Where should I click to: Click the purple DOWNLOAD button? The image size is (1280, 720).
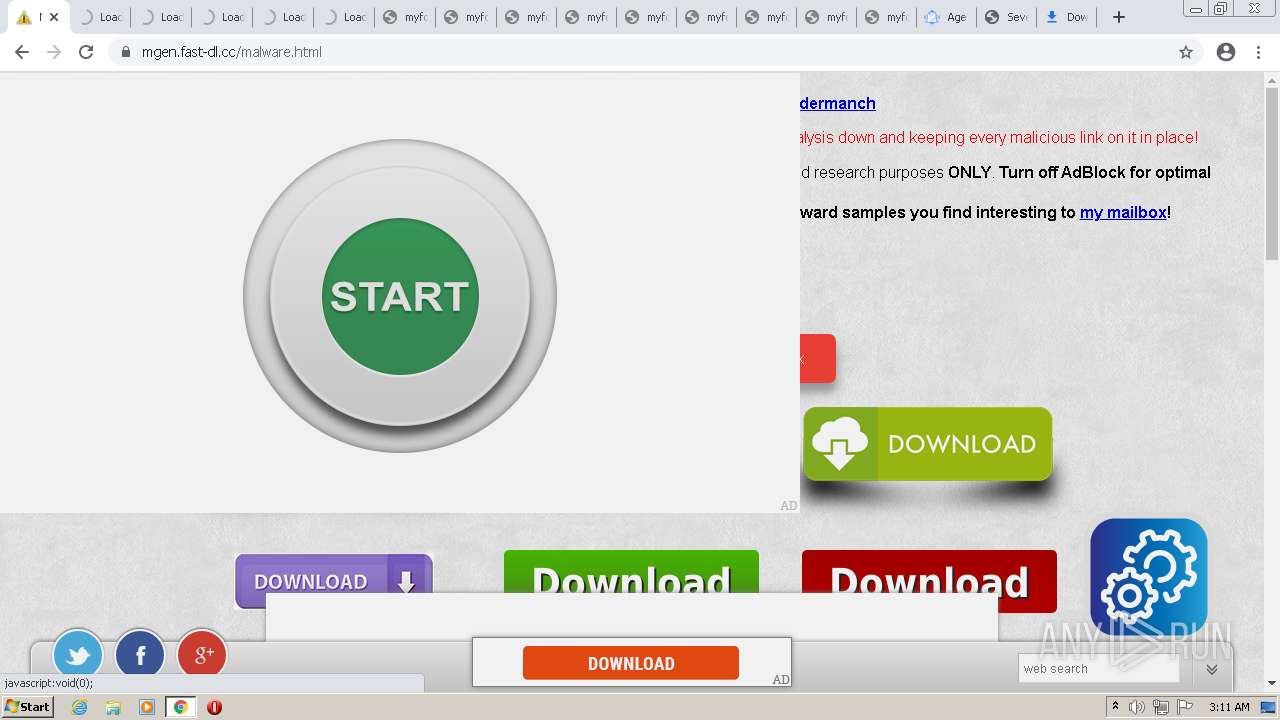pos(334,581)
